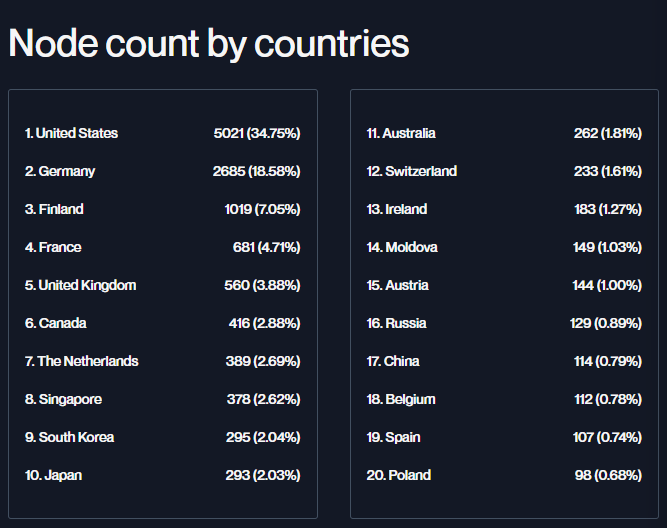Click Finland in the country list
667x528 pixels.
[54, 209]
